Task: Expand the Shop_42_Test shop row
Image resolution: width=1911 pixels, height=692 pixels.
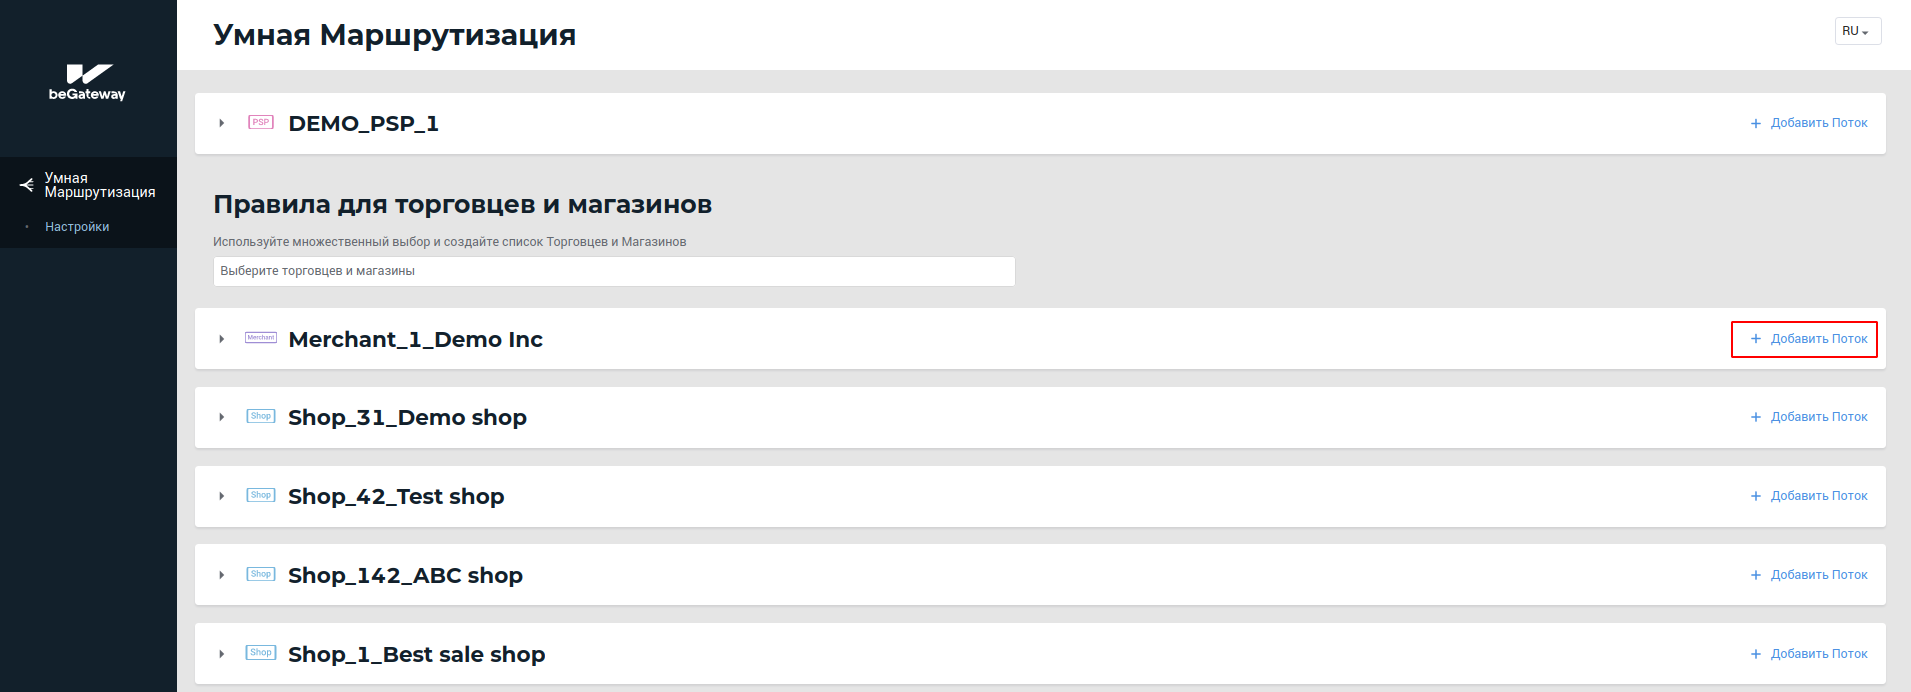Action: point(222,496)
